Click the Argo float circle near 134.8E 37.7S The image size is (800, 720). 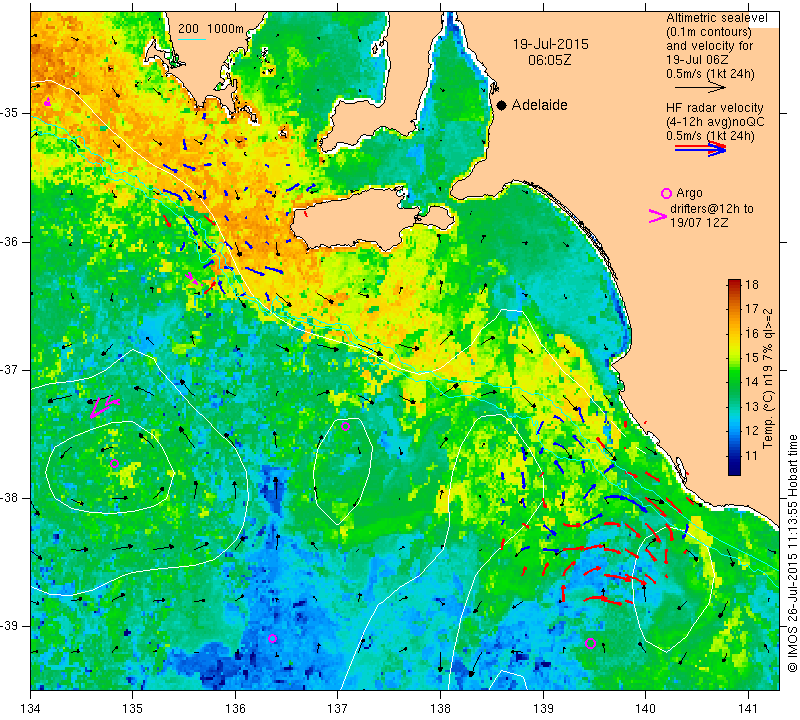click(114, 463)
